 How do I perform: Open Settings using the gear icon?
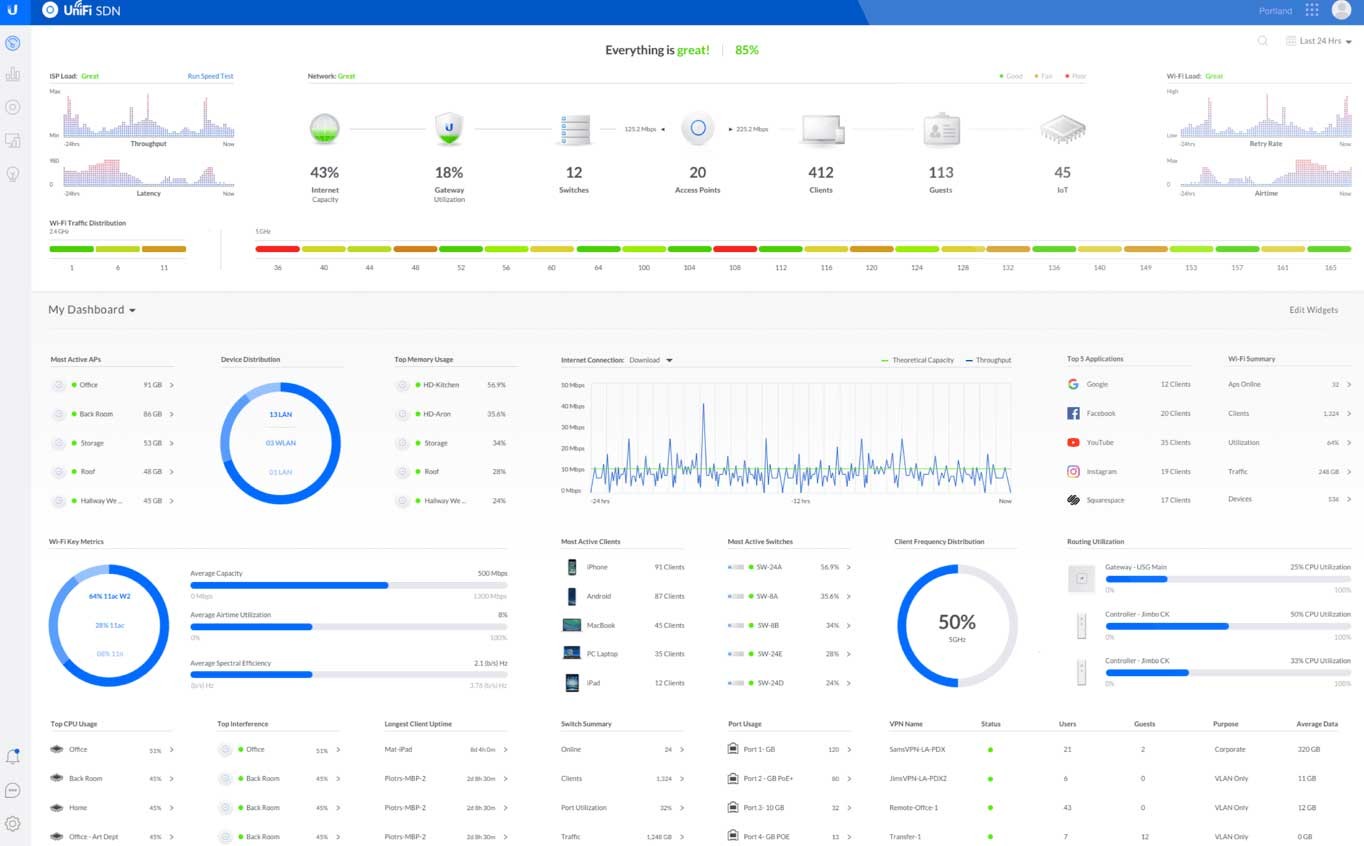point(13,820)
